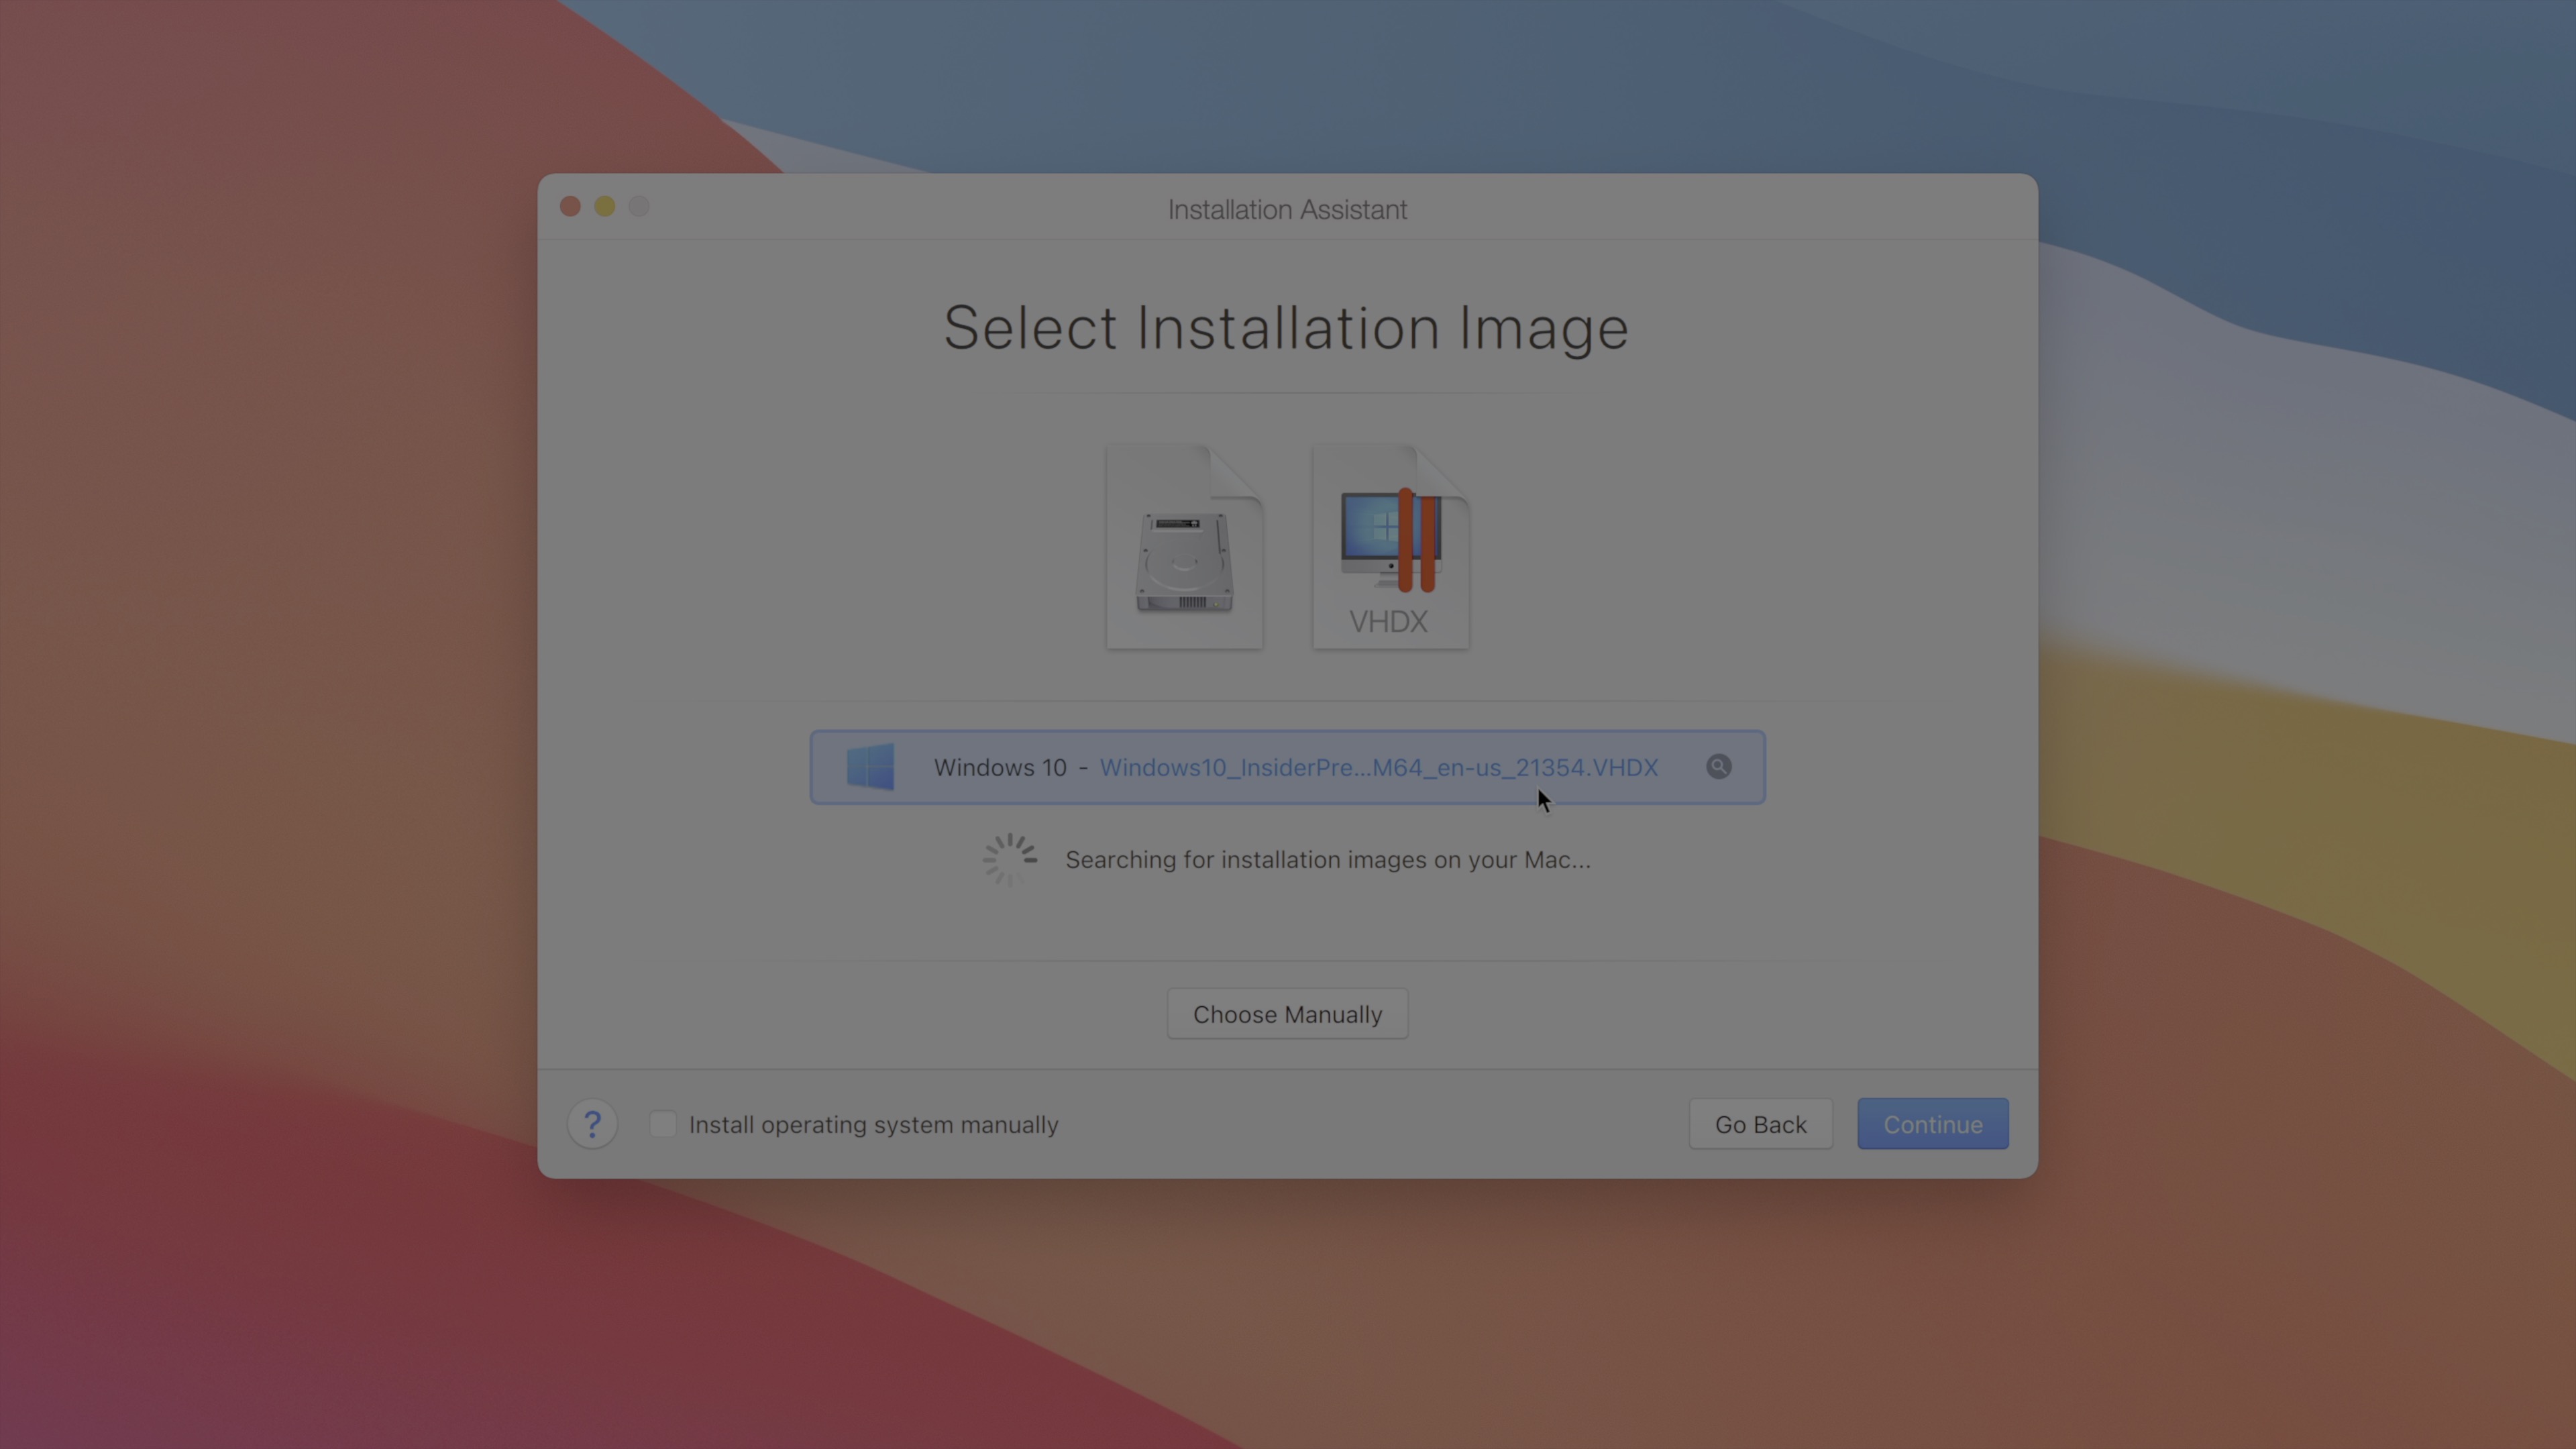Enable Install operating system manually checkbox
Viewport: 2576px width, 1449px height.
coord(663,1124)
